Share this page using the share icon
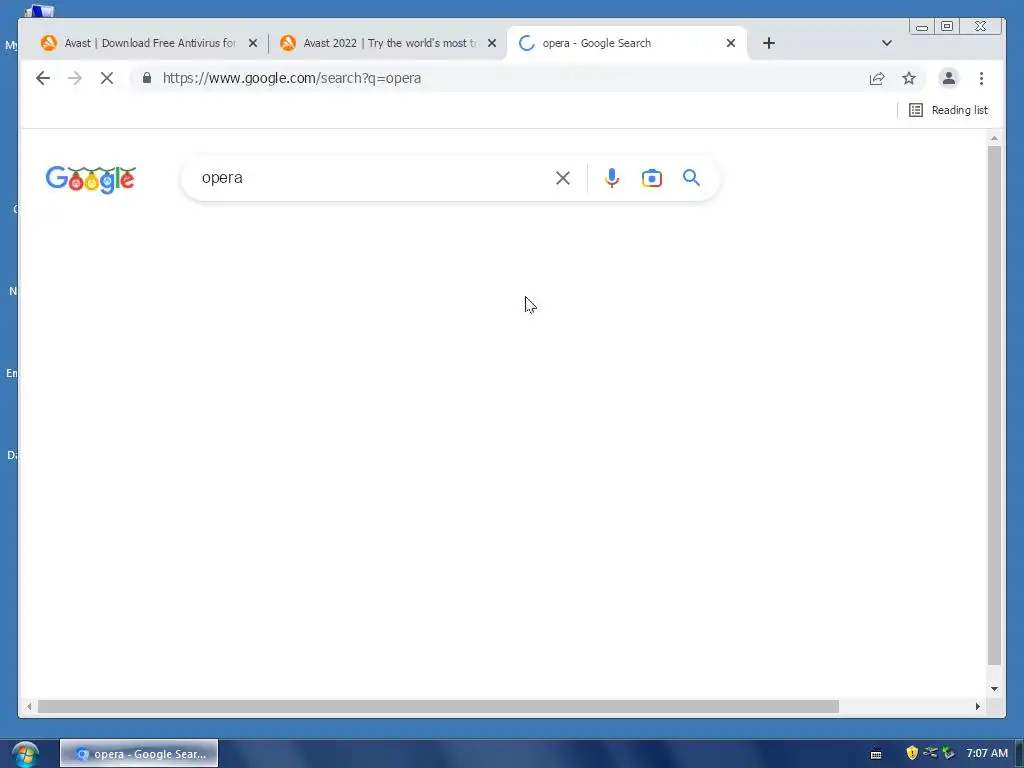This screenshot has height=768, width=1024. (877, 78)
